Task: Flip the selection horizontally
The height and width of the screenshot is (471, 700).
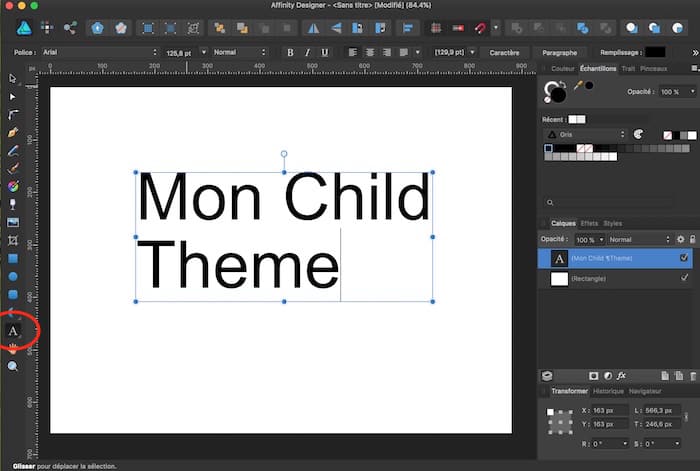Action: click(313, 28)
